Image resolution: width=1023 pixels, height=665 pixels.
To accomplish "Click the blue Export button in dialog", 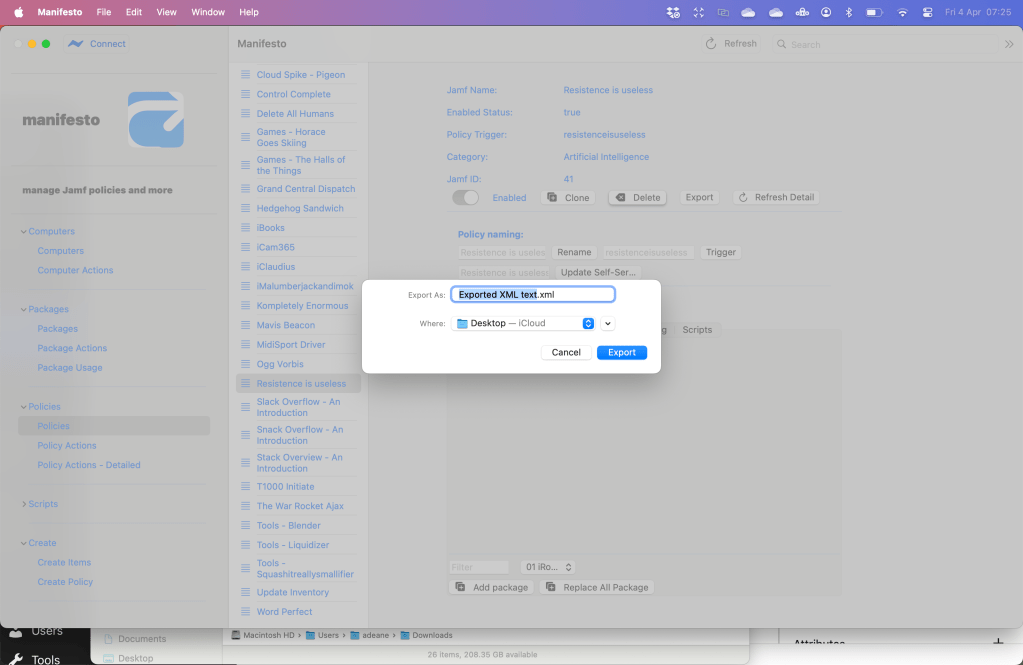I will coord(622,352).
